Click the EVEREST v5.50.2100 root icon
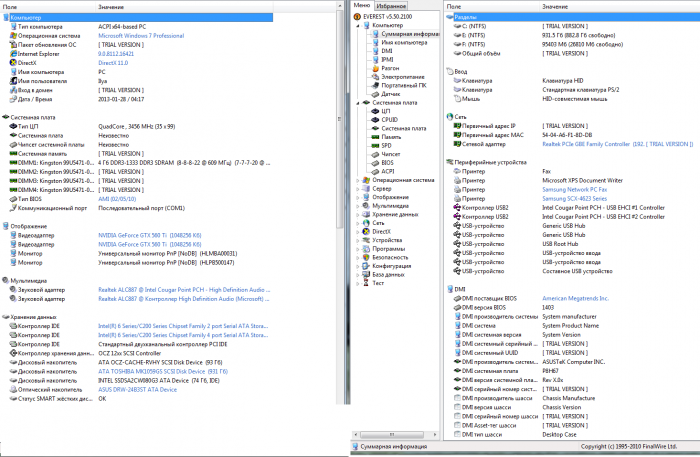Image resolution: width=700 pixels, height=457 pixels. point(357,17)
